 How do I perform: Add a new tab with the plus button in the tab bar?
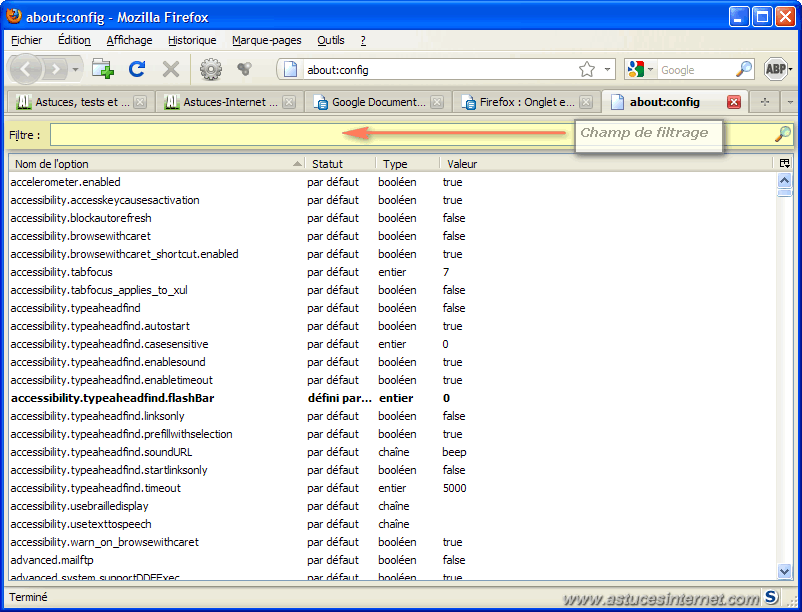[x=765, y=102]
